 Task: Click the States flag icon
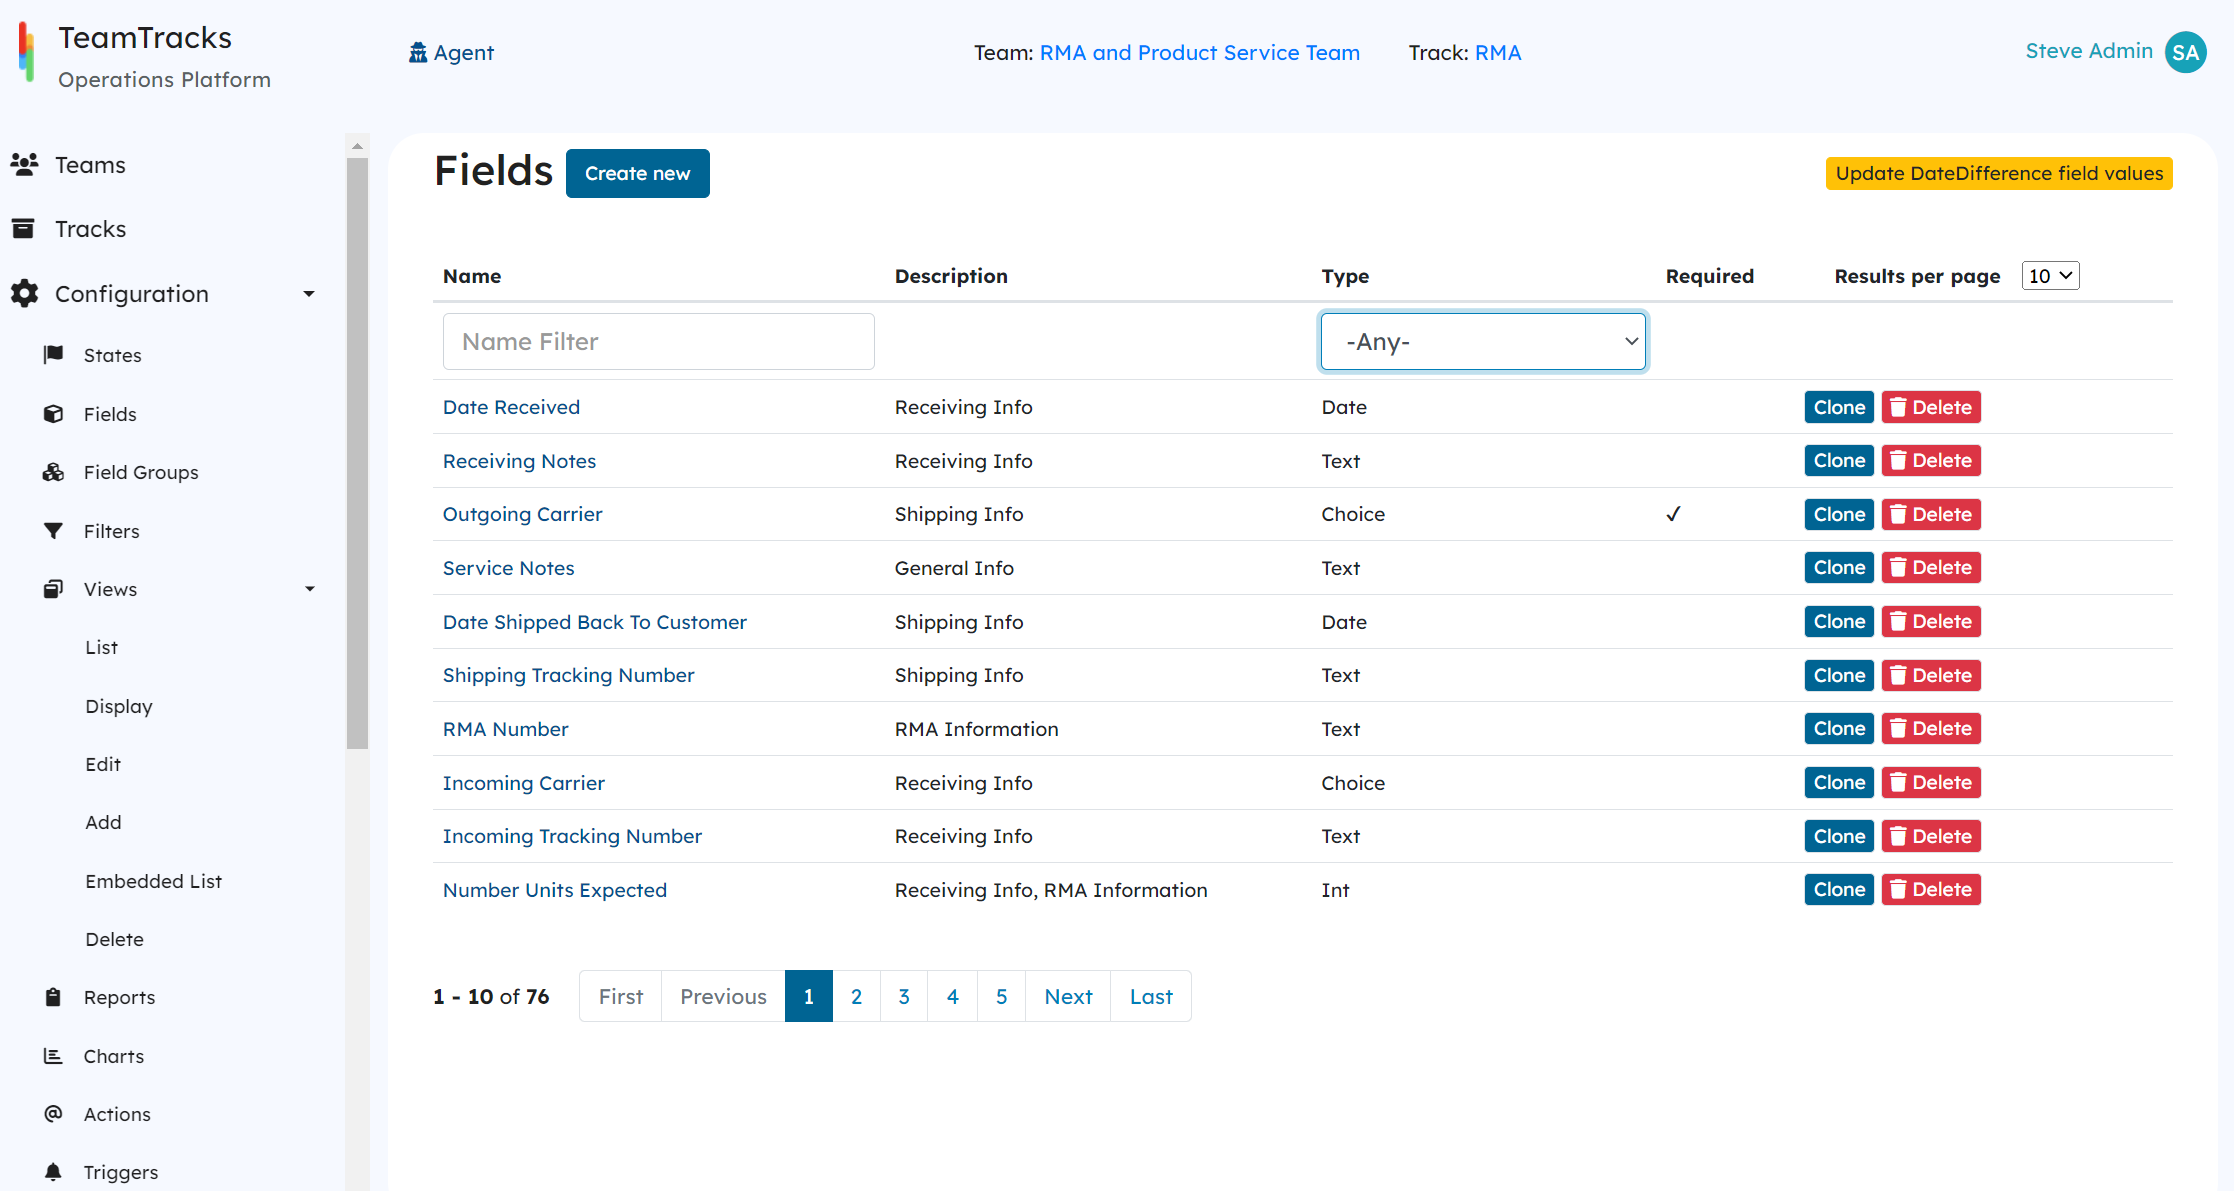54,354
